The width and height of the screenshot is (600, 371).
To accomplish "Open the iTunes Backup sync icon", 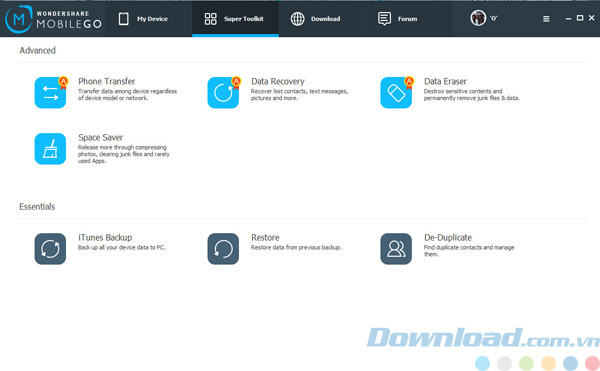I will click(50, 249).
